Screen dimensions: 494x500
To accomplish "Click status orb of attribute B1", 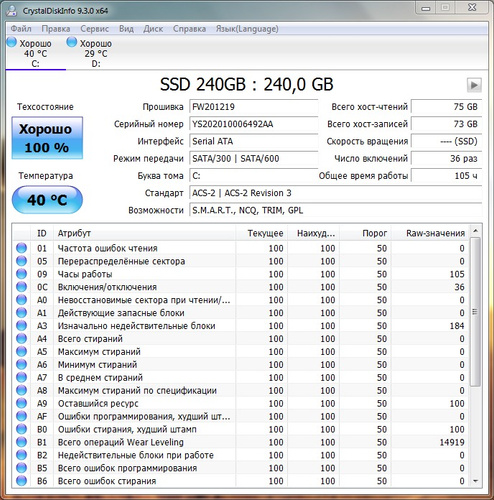I will pyautogui.click(x=22, y=442).
